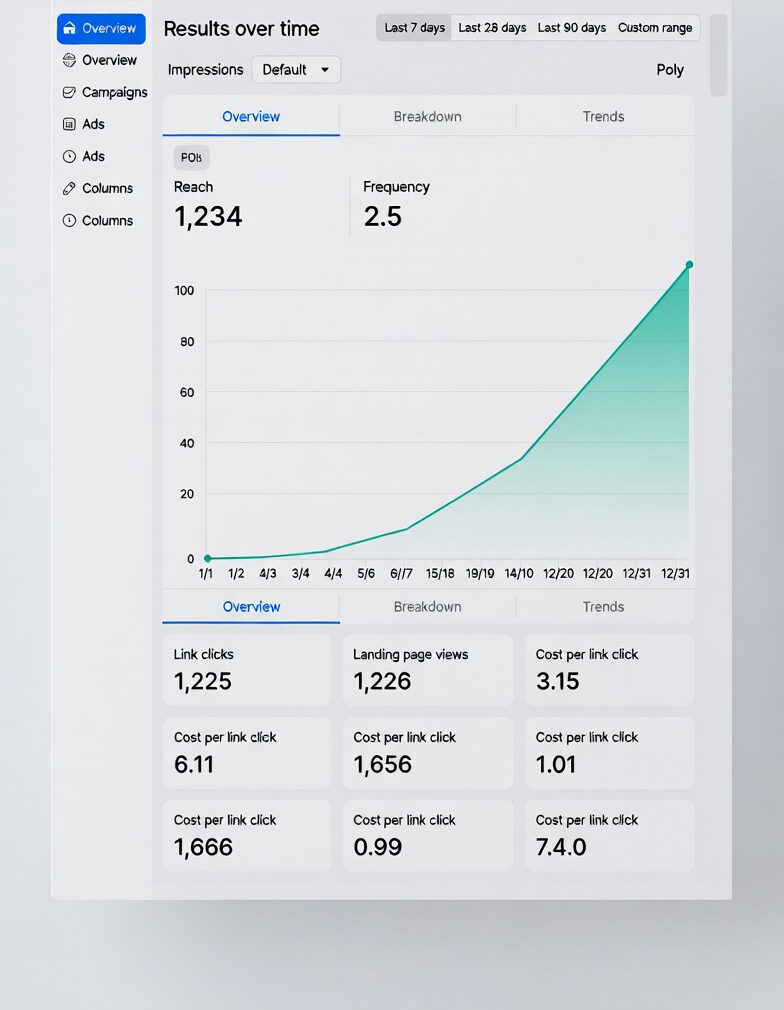Screen dimensions: 784x1010
Task: Click the clock icon next to Ads
Action: [69, 156]
